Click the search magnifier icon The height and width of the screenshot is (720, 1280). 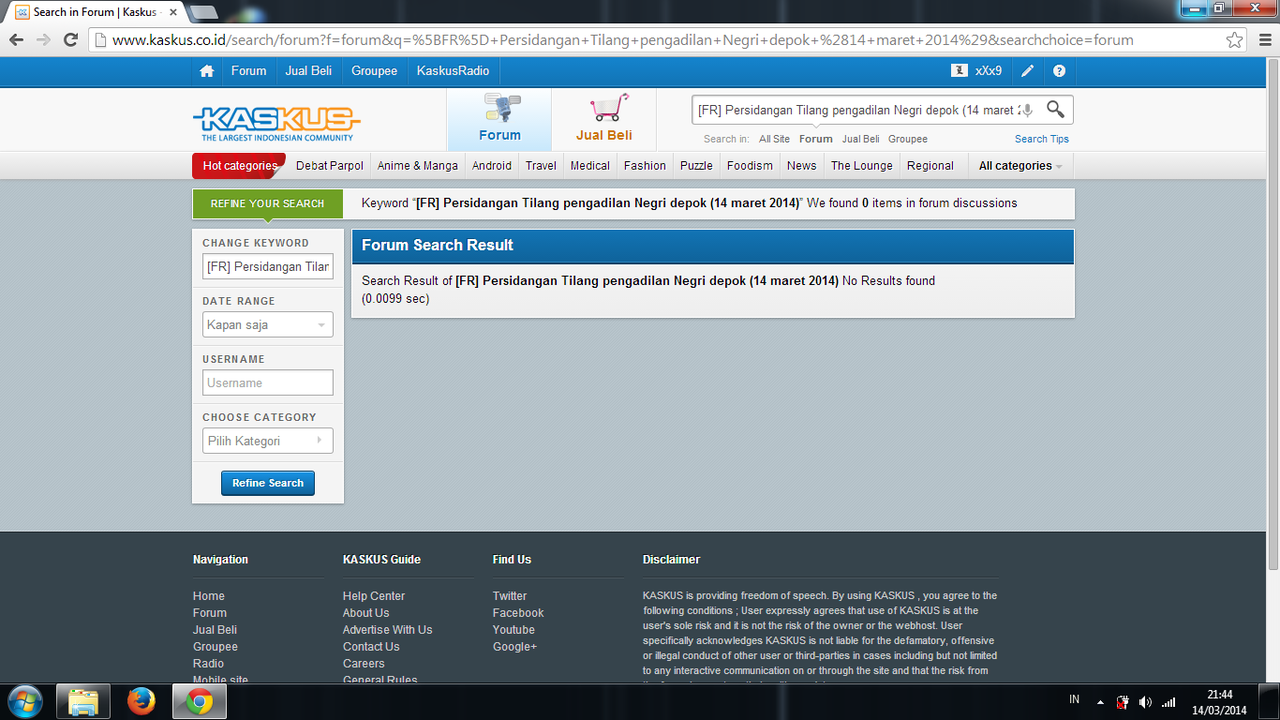coord(1055,109)
